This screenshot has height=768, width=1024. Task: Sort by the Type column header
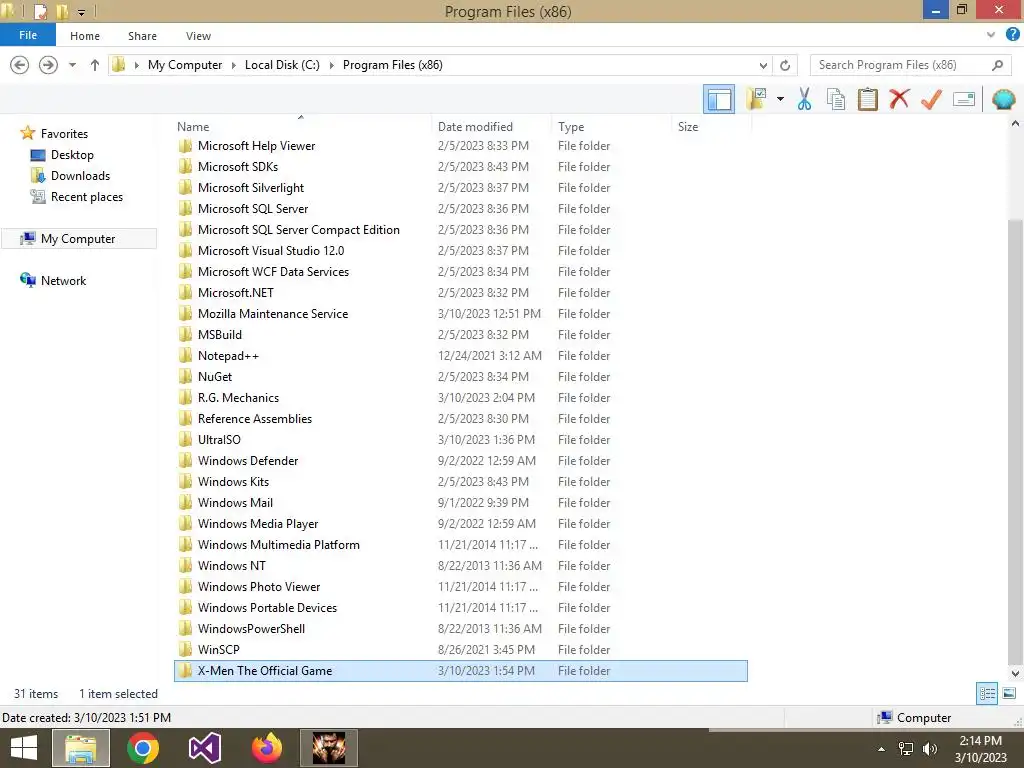click(611, 127)
